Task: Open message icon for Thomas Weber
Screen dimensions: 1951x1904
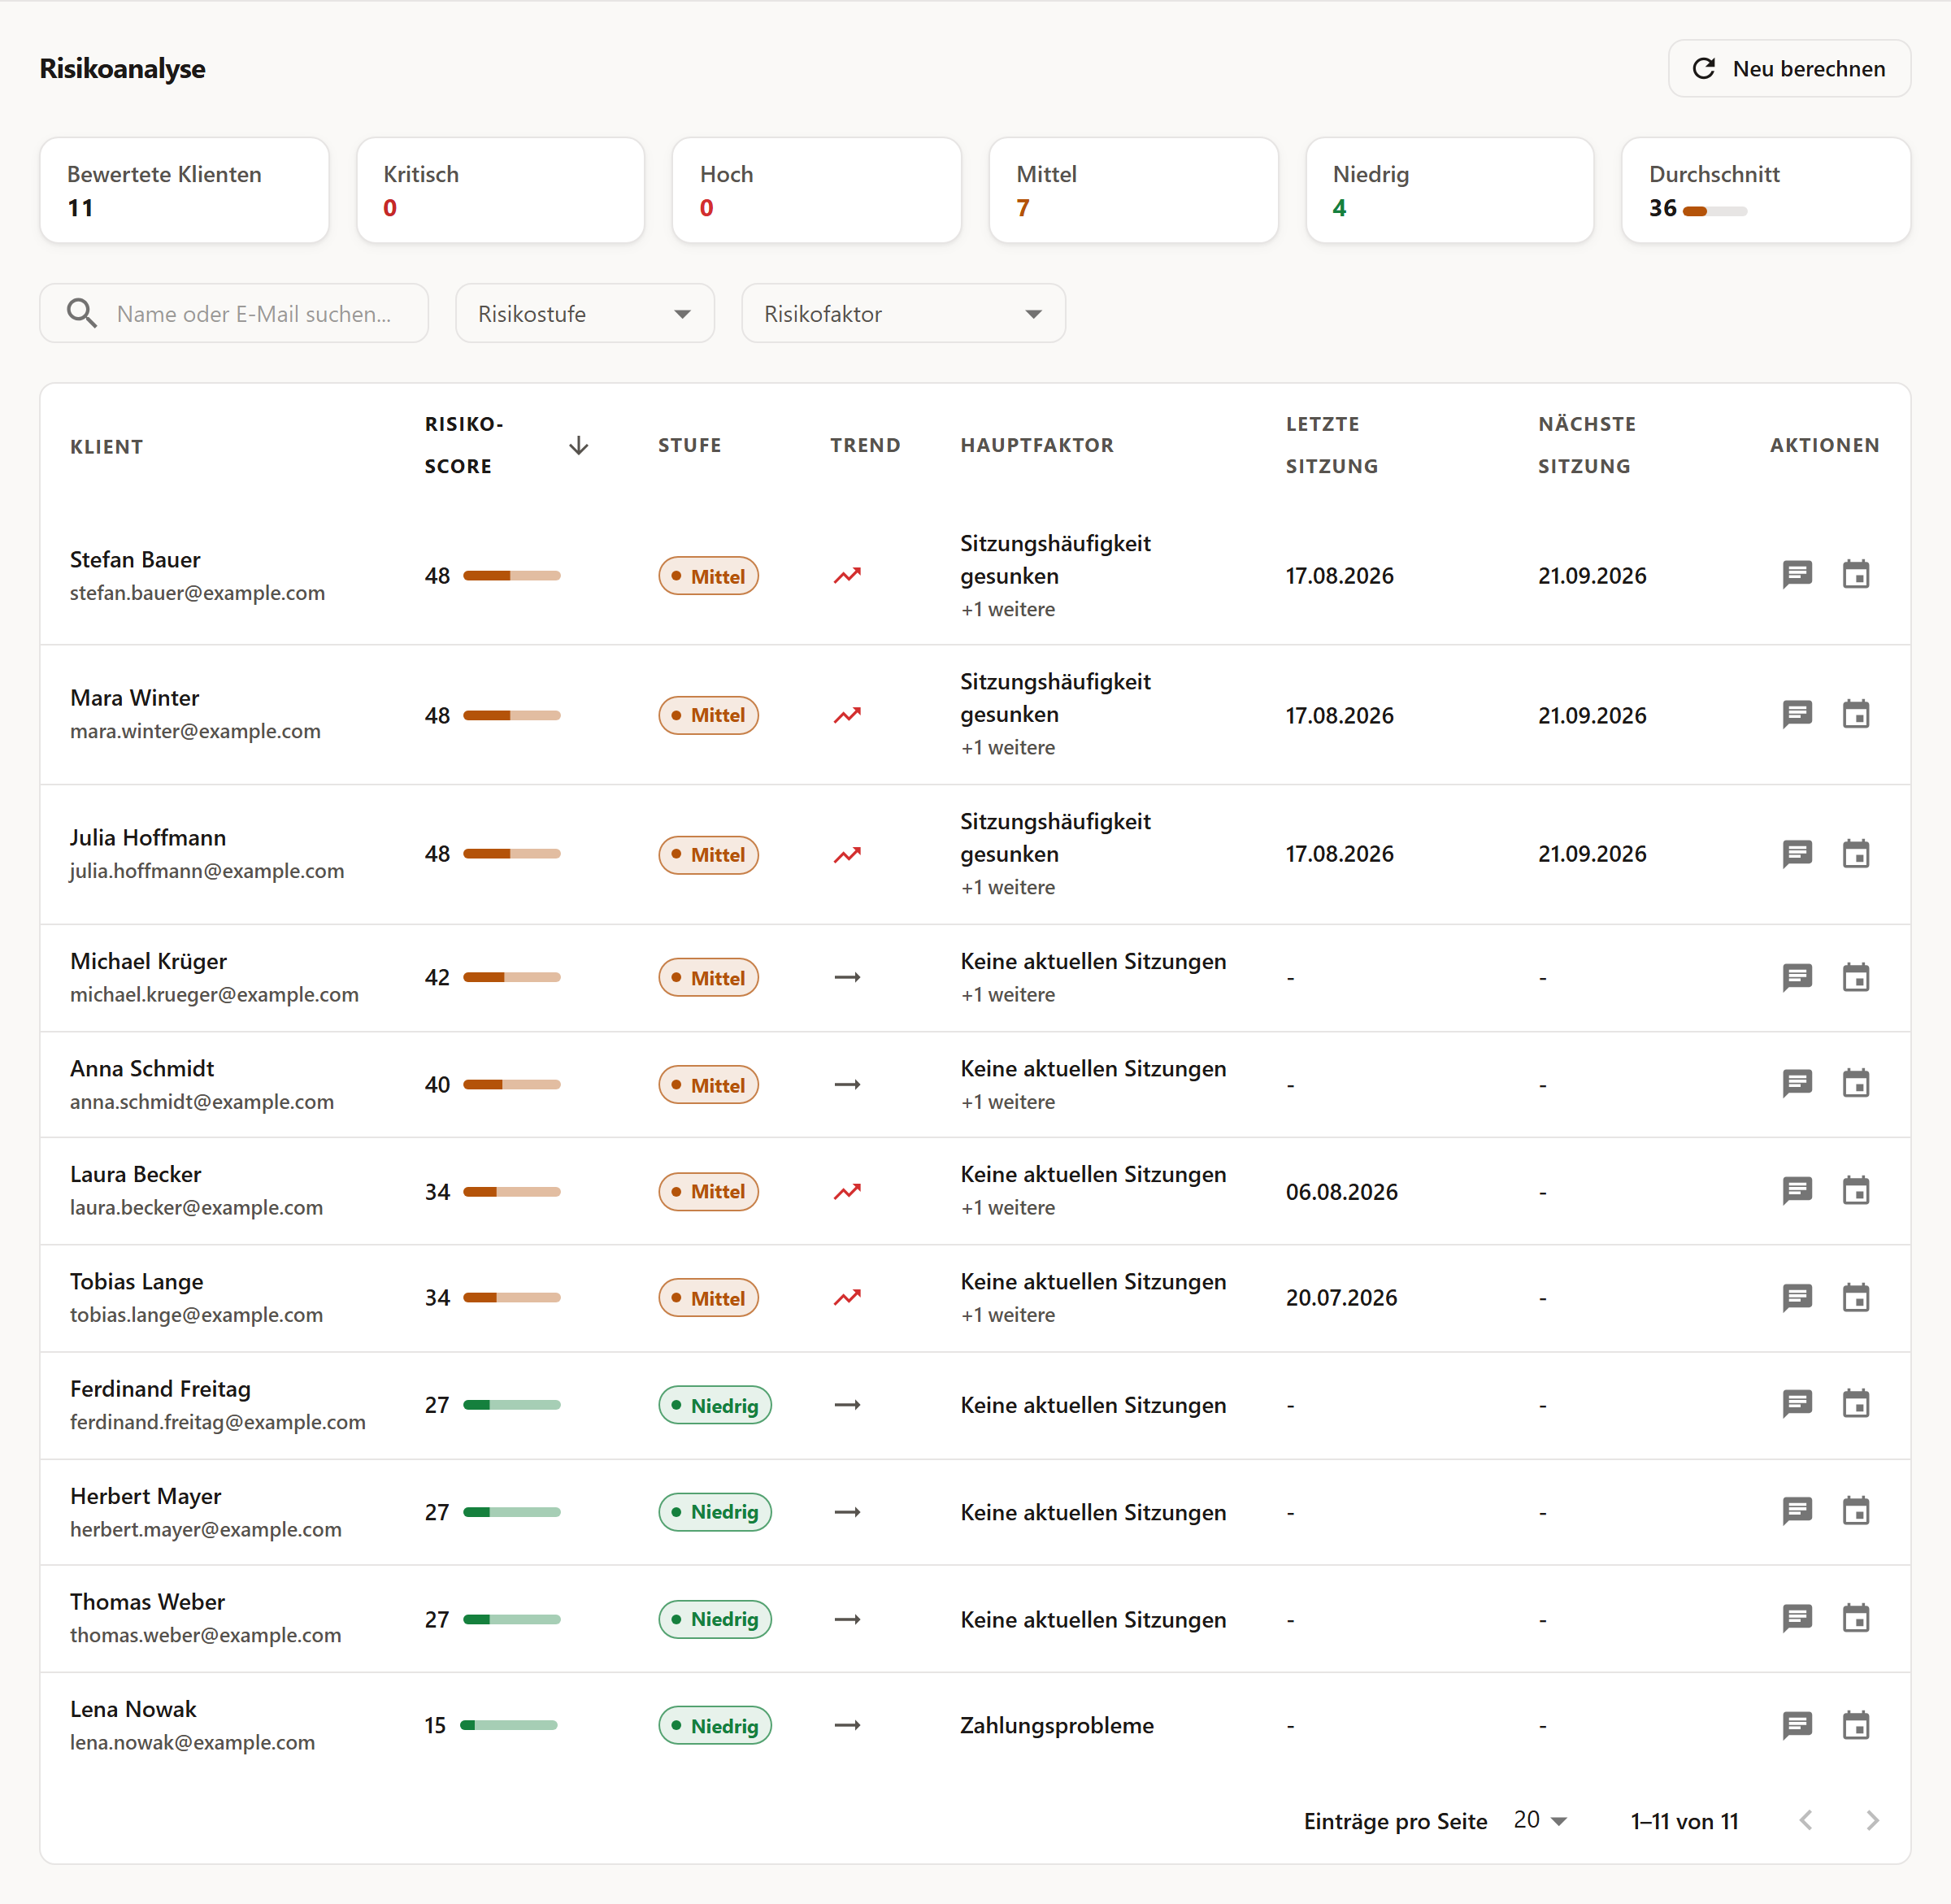Action: [x=1797, y=1618]
